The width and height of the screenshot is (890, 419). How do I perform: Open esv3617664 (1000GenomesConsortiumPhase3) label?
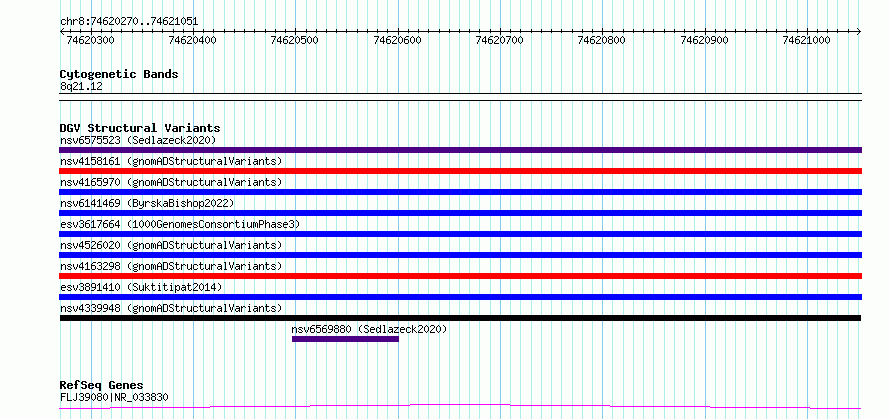click(x=180, y=224)
